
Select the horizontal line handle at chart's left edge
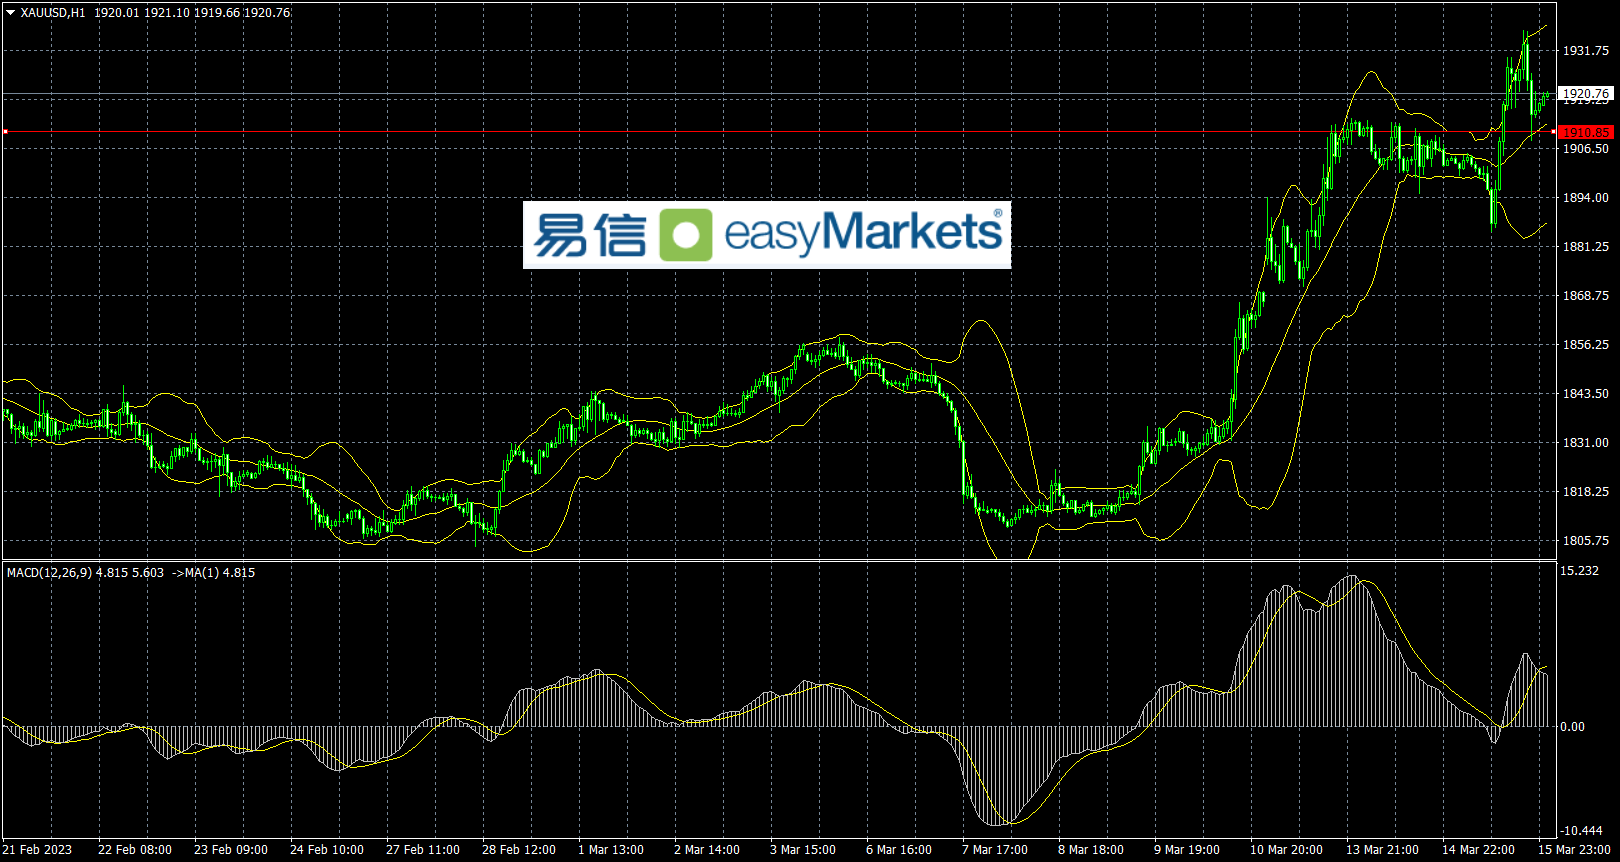coord(5,132)
